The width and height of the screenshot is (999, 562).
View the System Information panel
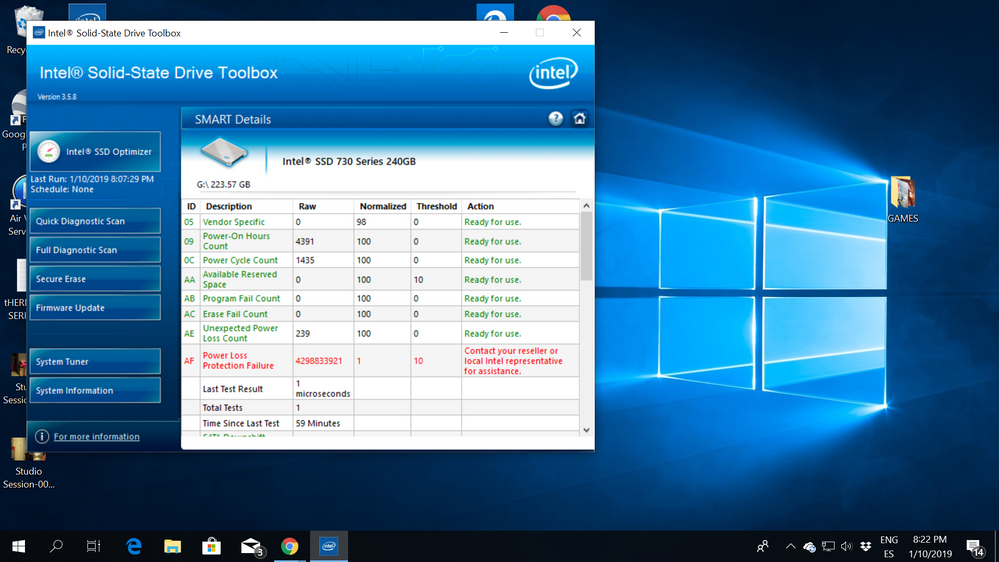[95, 391]
